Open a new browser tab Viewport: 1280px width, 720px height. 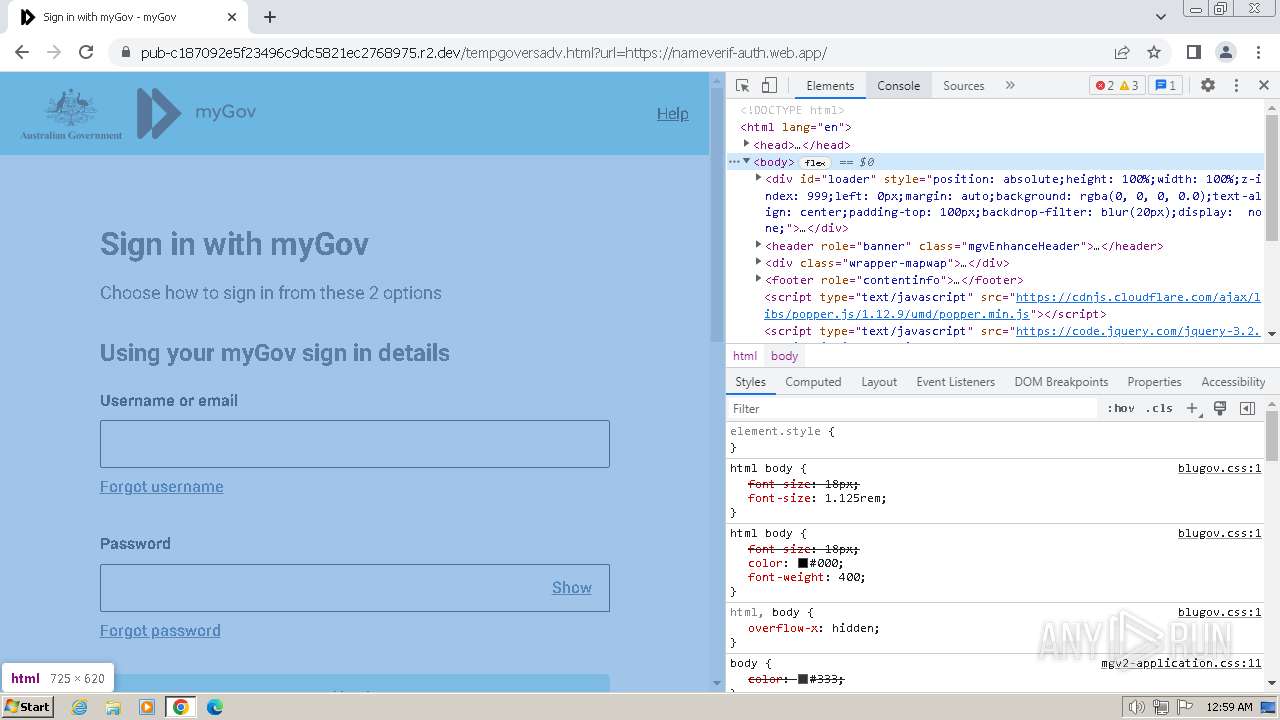[270, 17]
